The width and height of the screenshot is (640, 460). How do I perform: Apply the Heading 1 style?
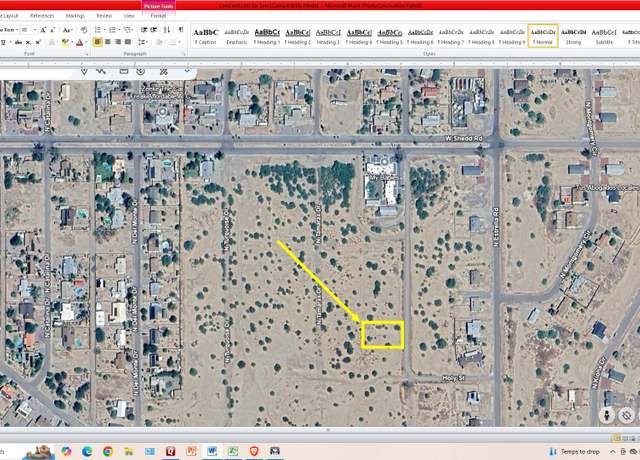tap(267, 36)
